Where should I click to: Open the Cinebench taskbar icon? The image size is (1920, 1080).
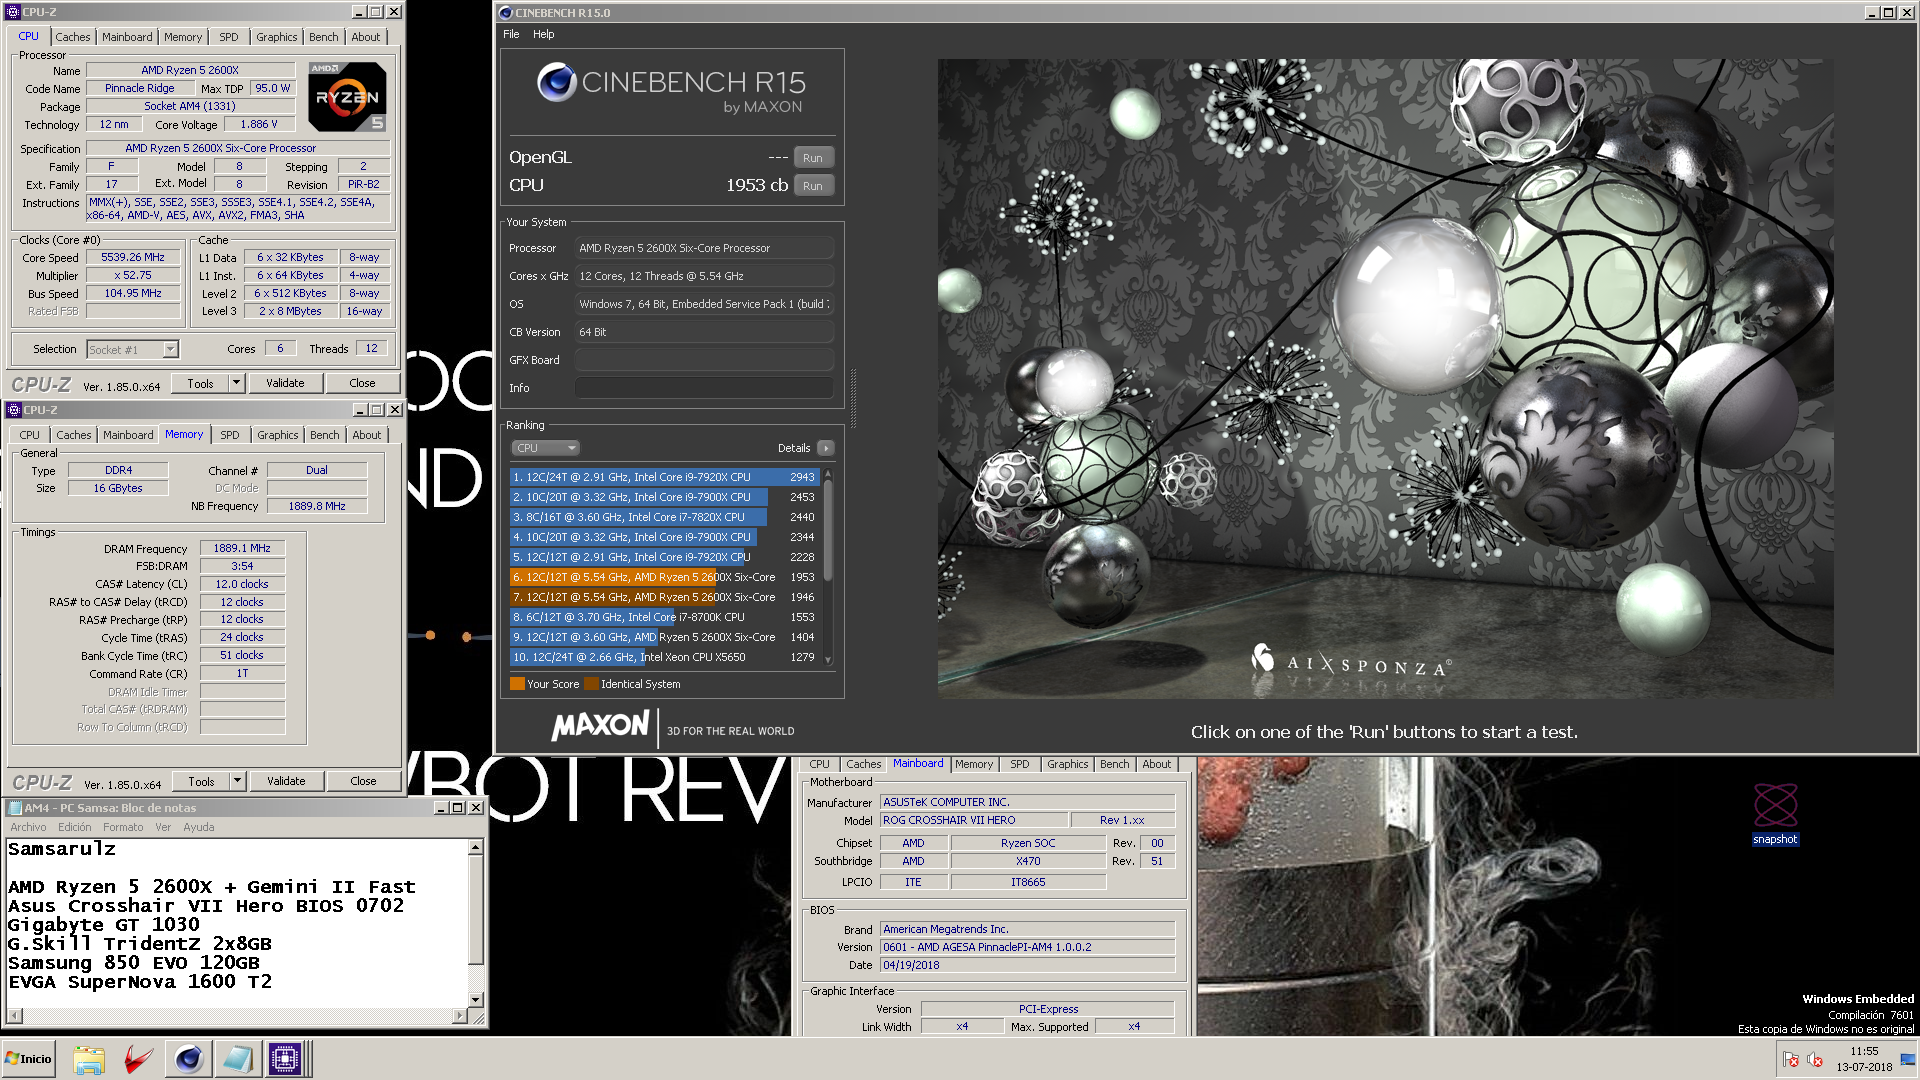pos(188,1059)
